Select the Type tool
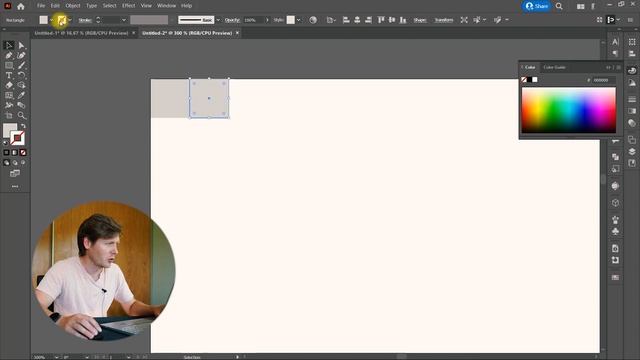The width and height of the screenshot is (640, 360). point(9,75)
